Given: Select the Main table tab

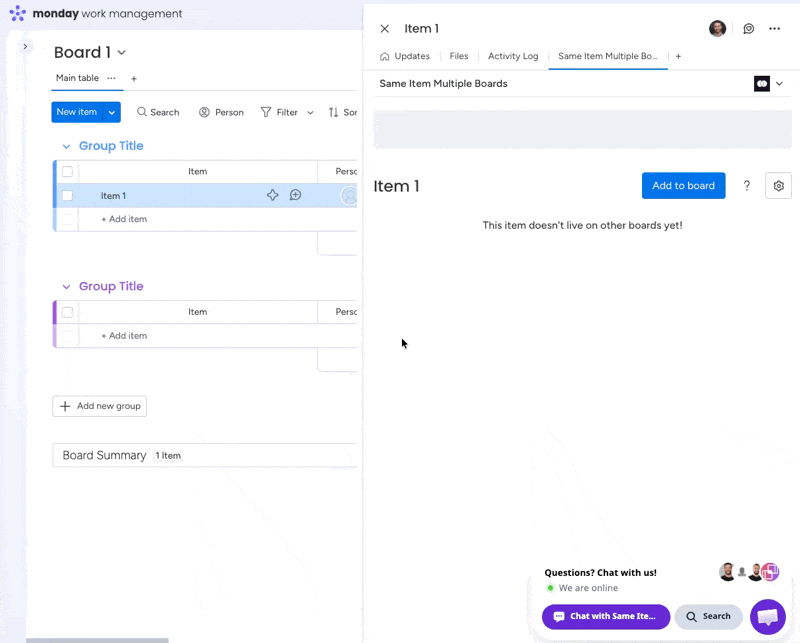Looking at the screenshot, I should click(77, 78).
